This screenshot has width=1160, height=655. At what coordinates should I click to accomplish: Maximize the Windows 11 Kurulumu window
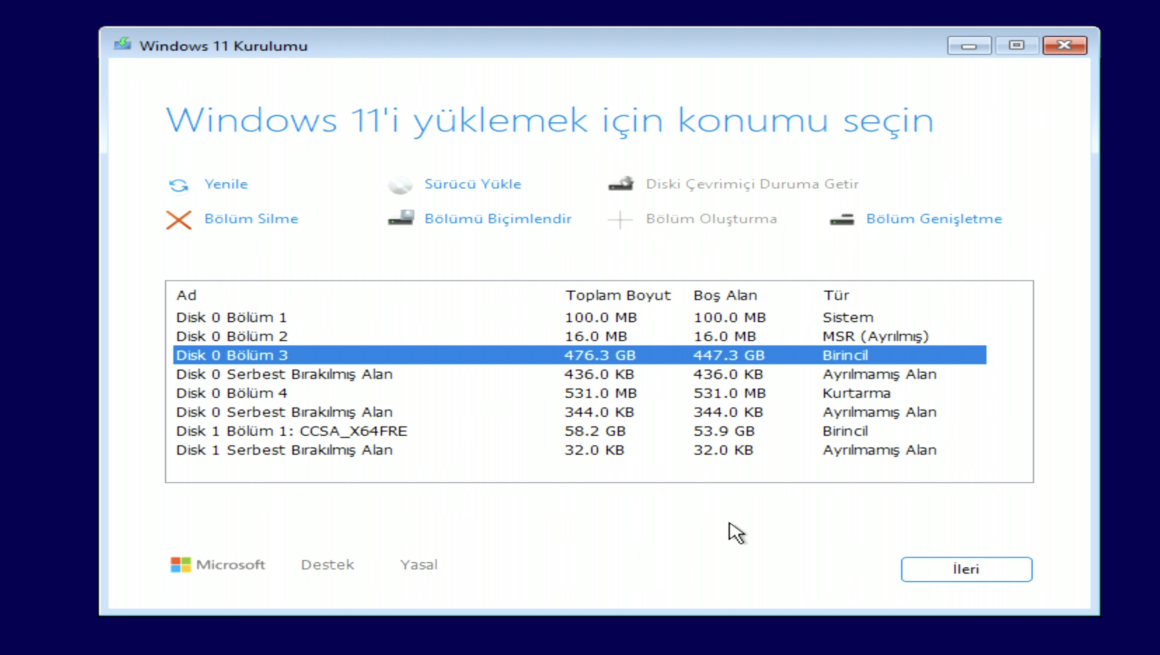click(1016, 45)
